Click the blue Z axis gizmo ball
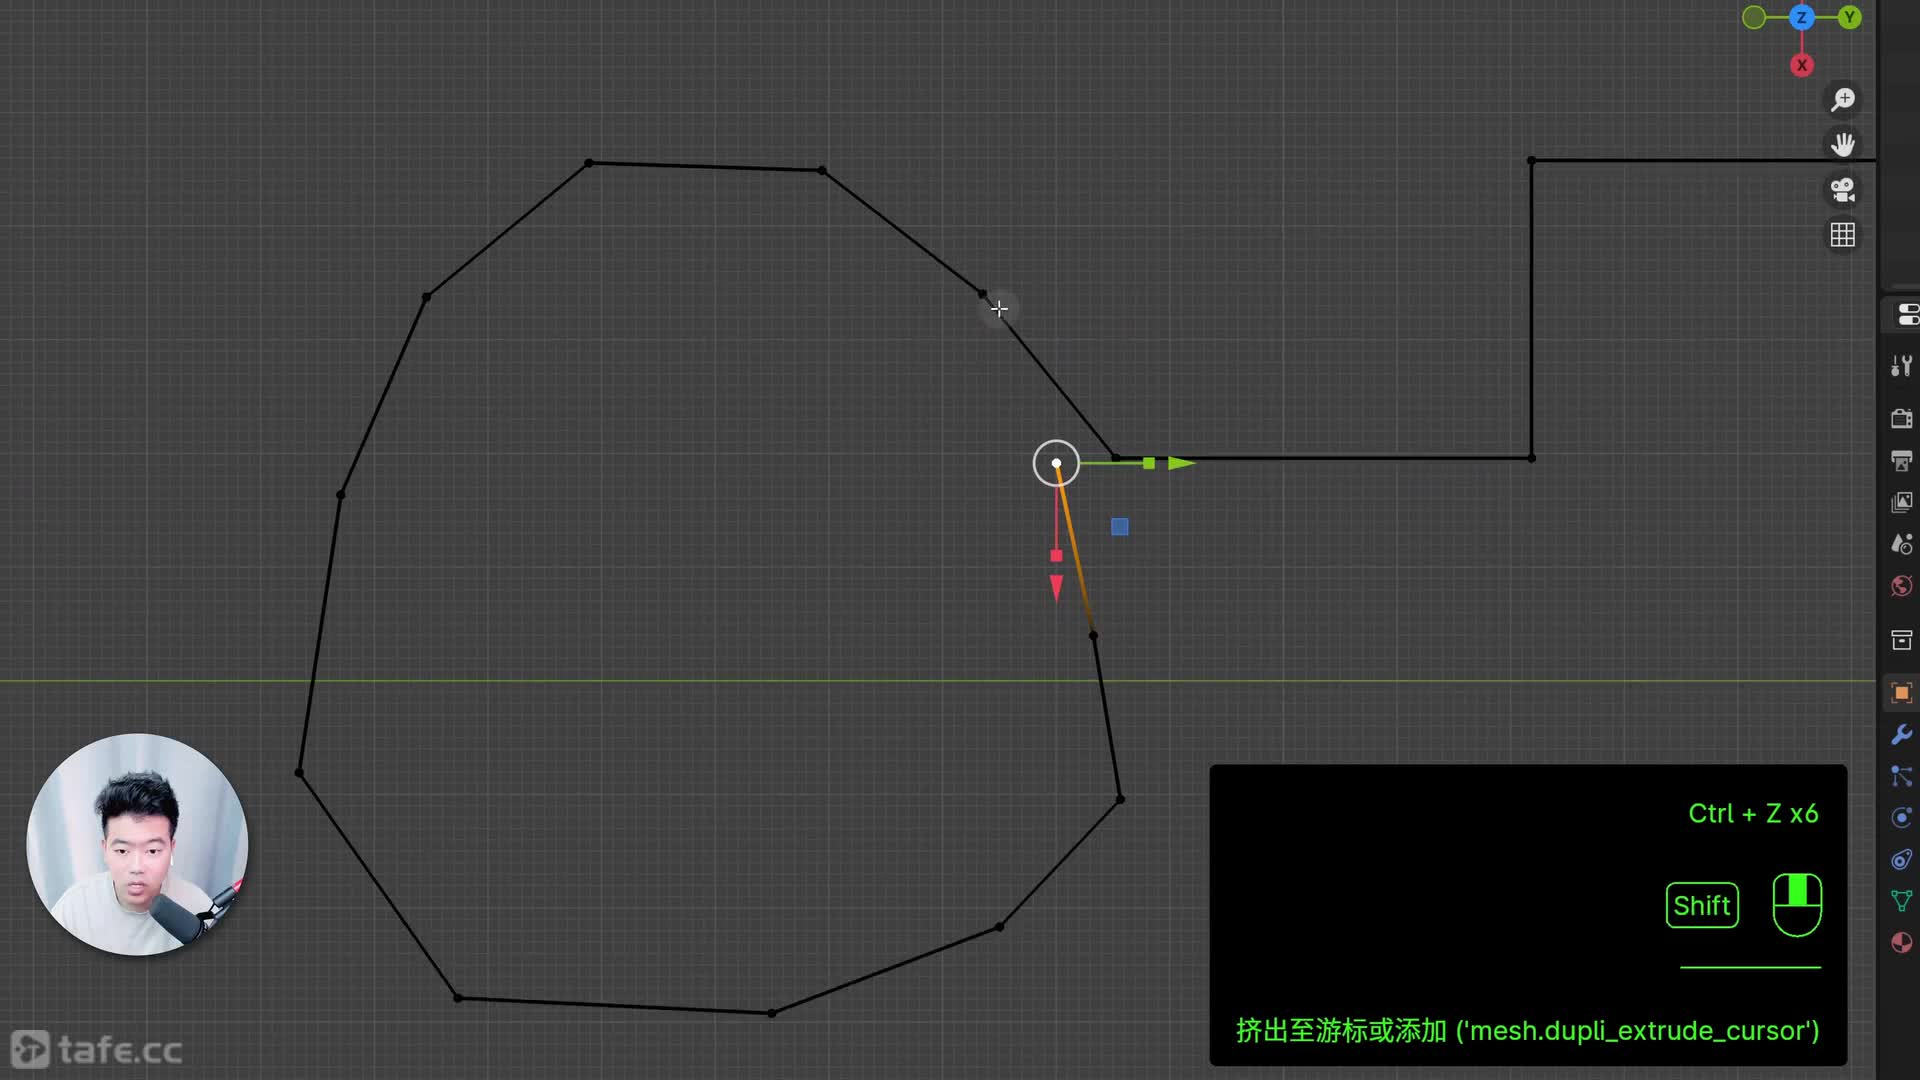The height and width of the screenshot is (1080, 1920). coord(1801,18)
